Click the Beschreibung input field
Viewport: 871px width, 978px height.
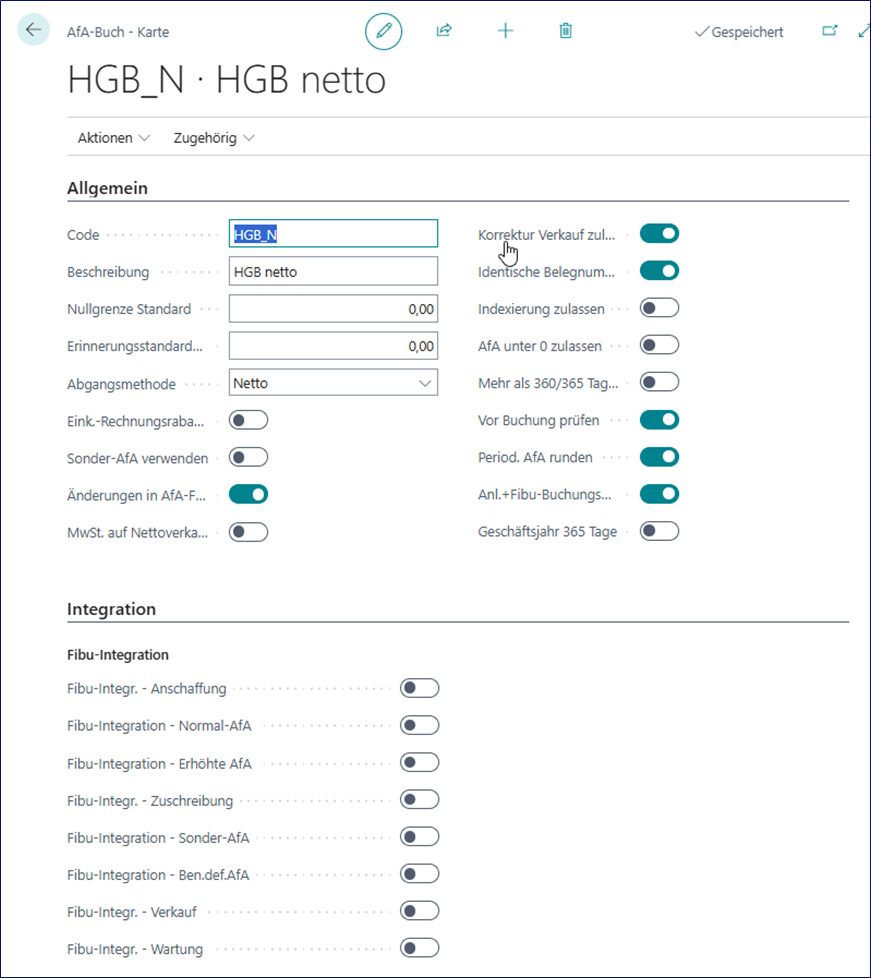[x=333, y=272]
